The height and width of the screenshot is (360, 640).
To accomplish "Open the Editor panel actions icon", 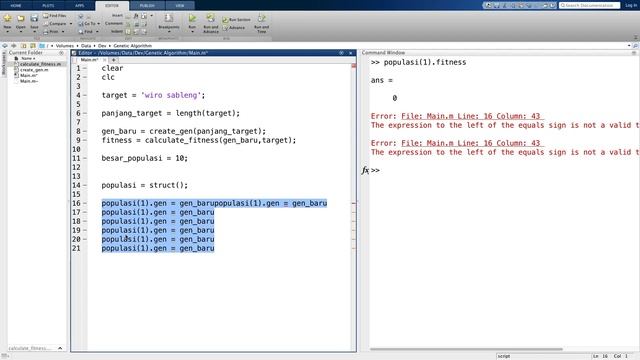I will [x=341, y=53].
